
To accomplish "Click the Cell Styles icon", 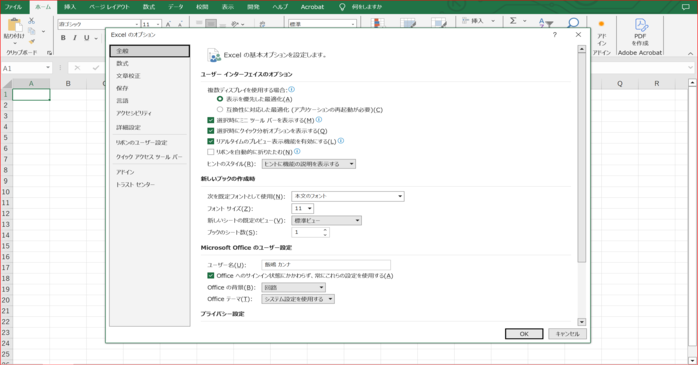I will (x=438, y=23).
